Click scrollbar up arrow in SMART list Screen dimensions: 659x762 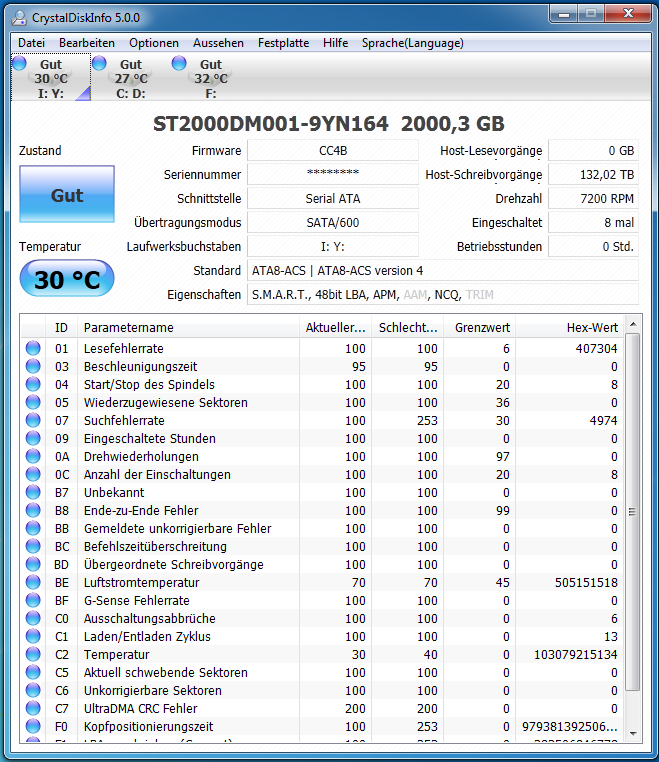pyautogui.click(x=633, y=324)
